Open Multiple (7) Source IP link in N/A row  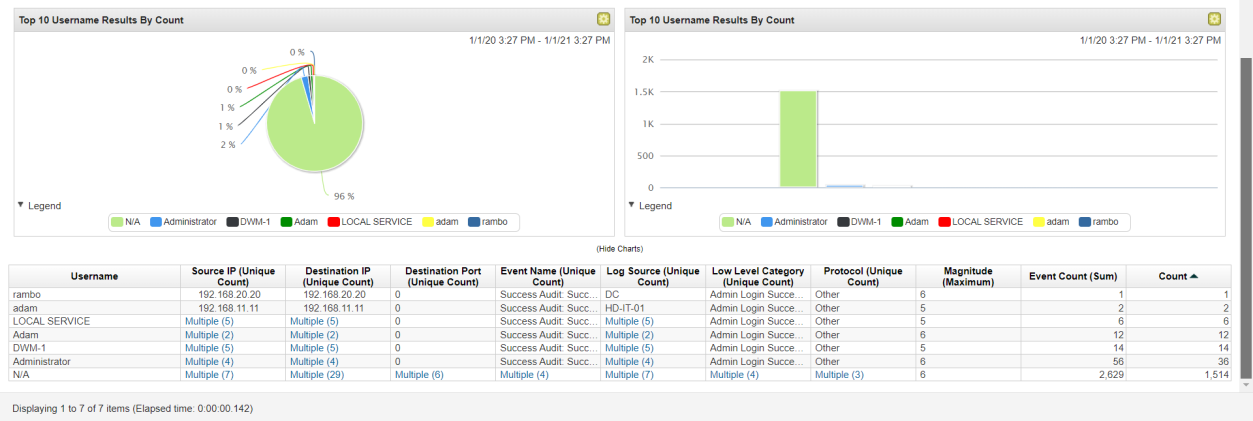209,374
